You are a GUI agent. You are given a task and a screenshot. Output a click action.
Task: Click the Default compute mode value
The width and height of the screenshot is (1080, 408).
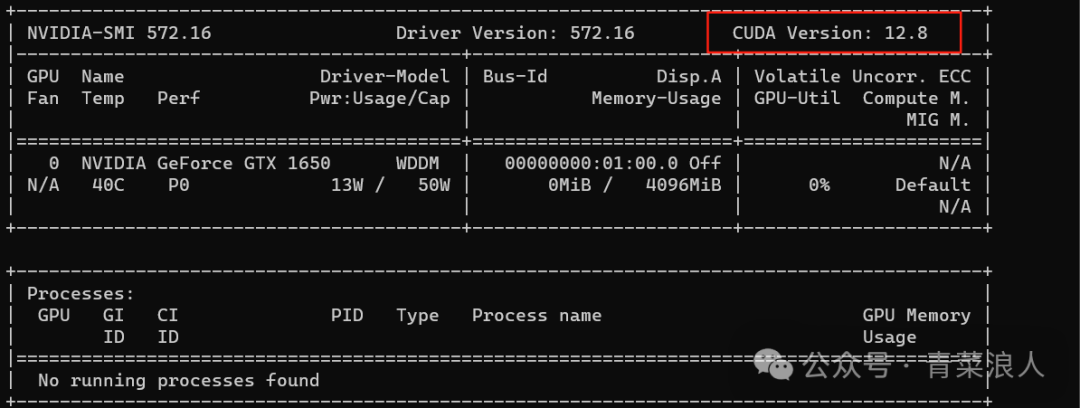pyautogui.click(x=933, y=185)
